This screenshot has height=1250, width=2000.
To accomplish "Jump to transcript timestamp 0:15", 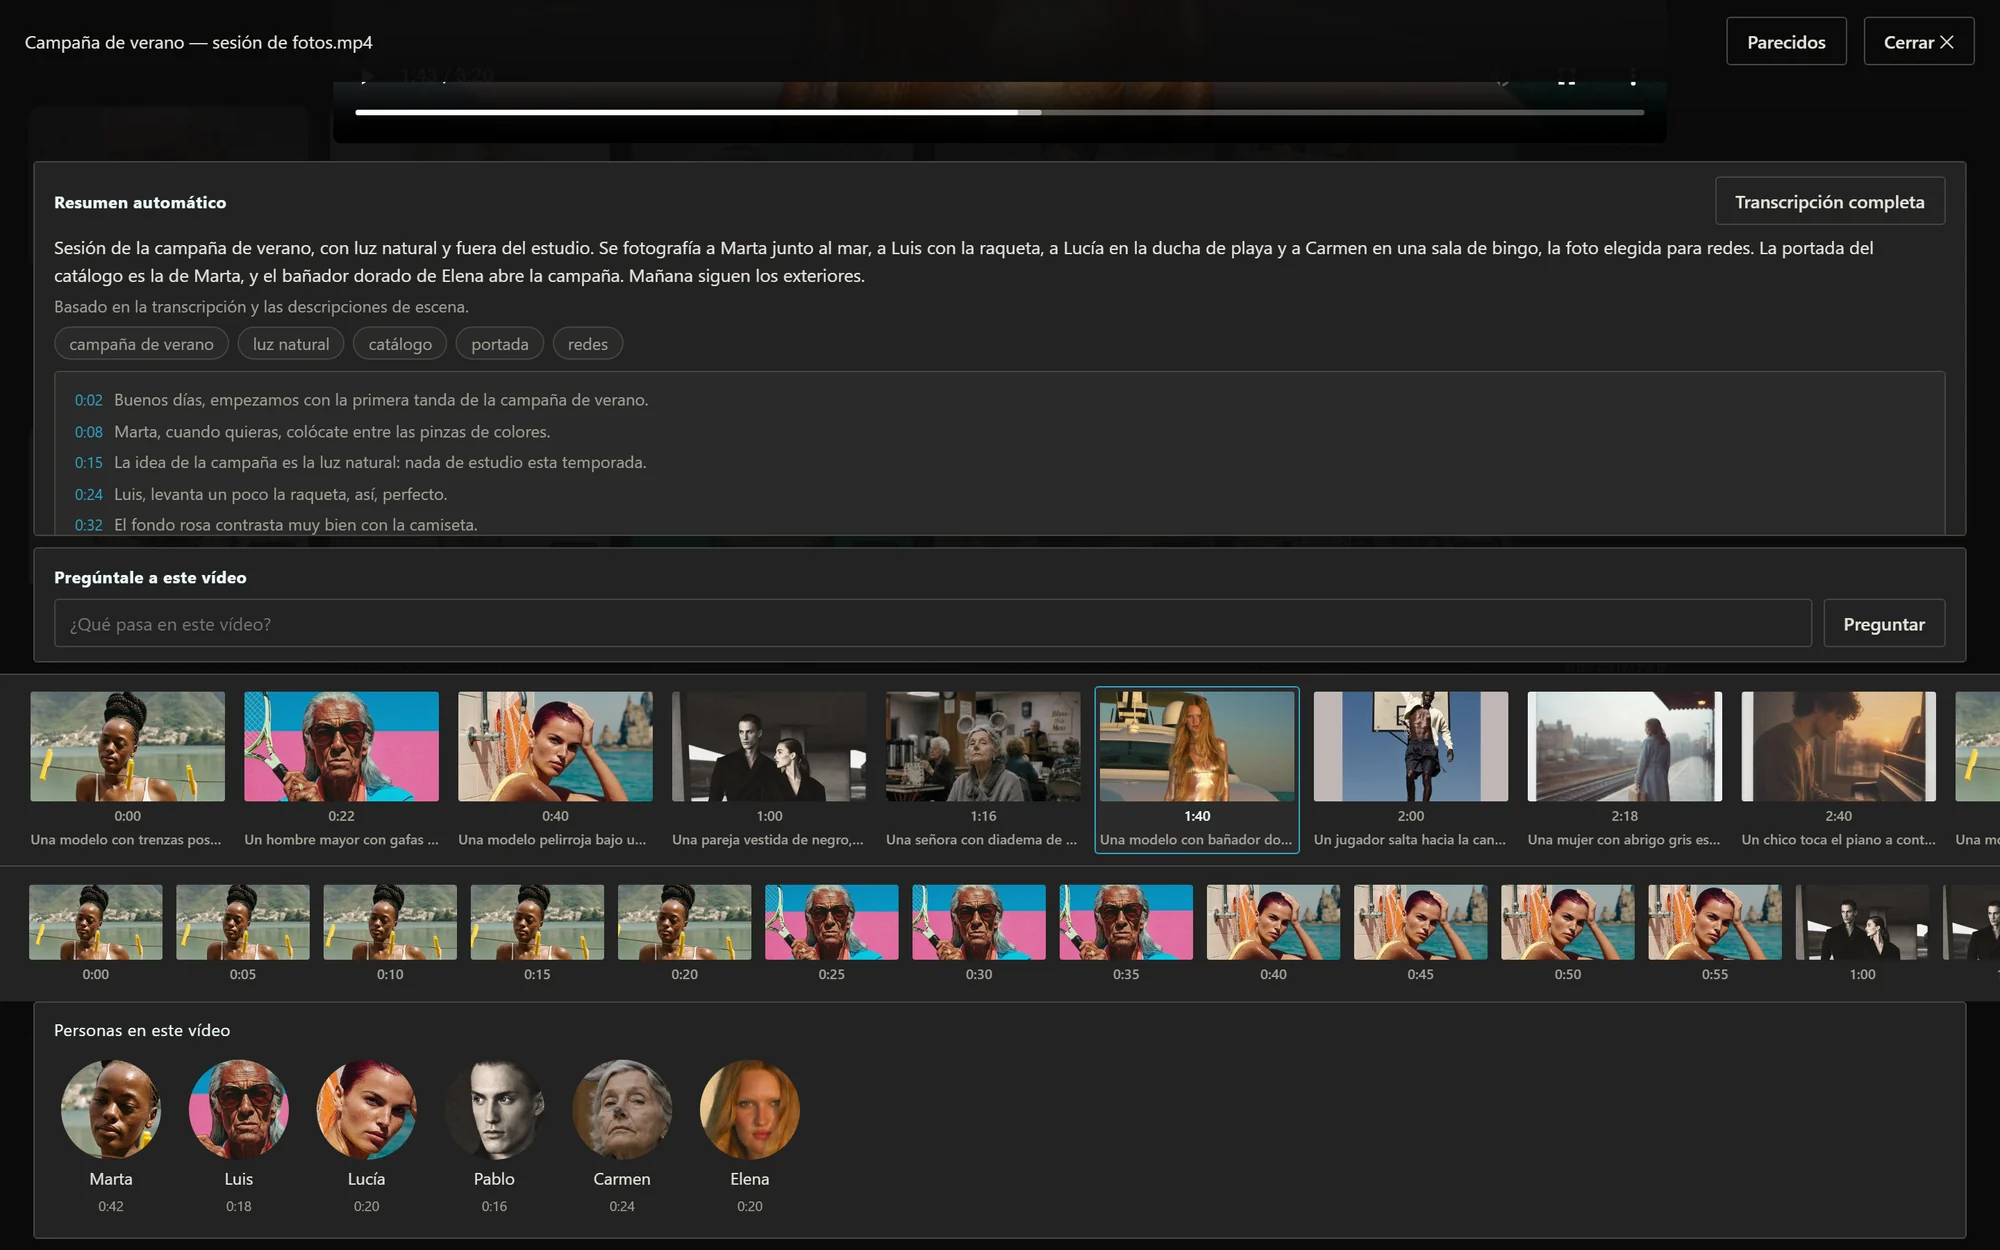I will 88,463.
